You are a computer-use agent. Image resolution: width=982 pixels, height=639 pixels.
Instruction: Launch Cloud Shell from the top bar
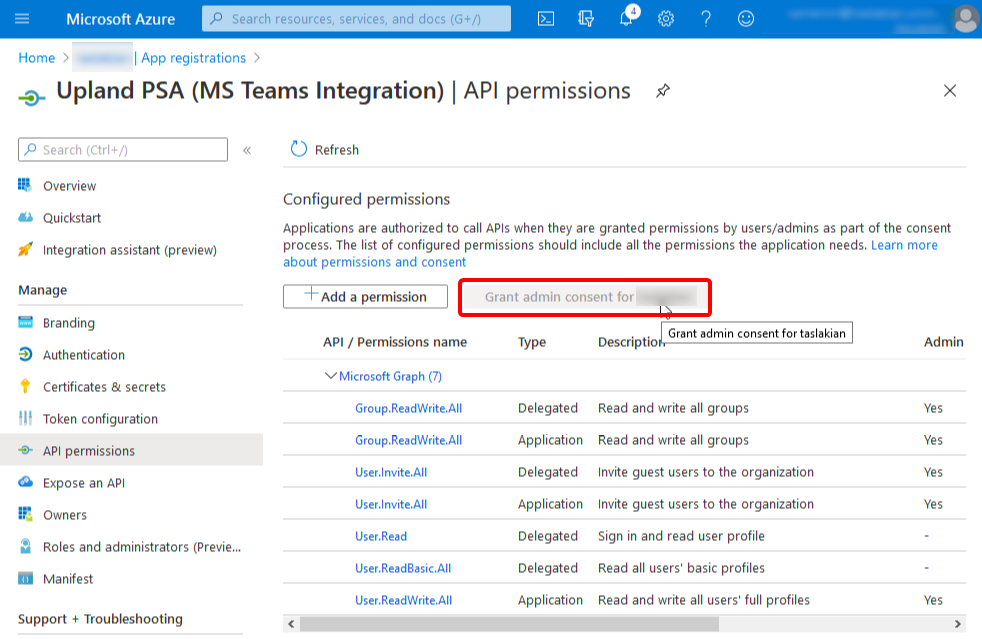point(546,19)
